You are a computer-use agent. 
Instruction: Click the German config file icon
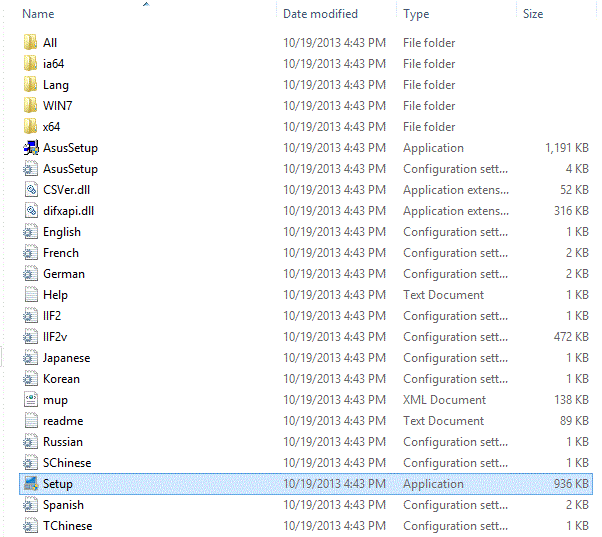31,273
